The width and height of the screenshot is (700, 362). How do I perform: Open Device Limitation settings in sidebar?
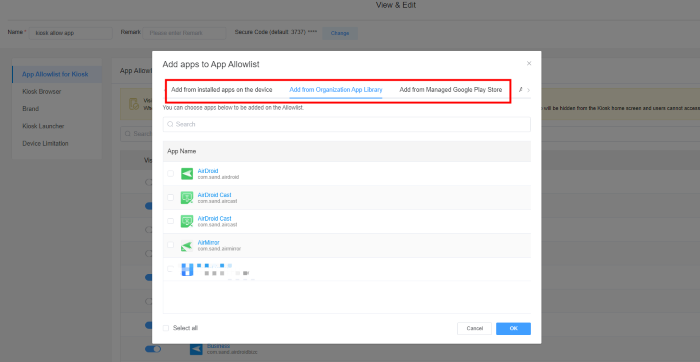[x=45, y=143]
